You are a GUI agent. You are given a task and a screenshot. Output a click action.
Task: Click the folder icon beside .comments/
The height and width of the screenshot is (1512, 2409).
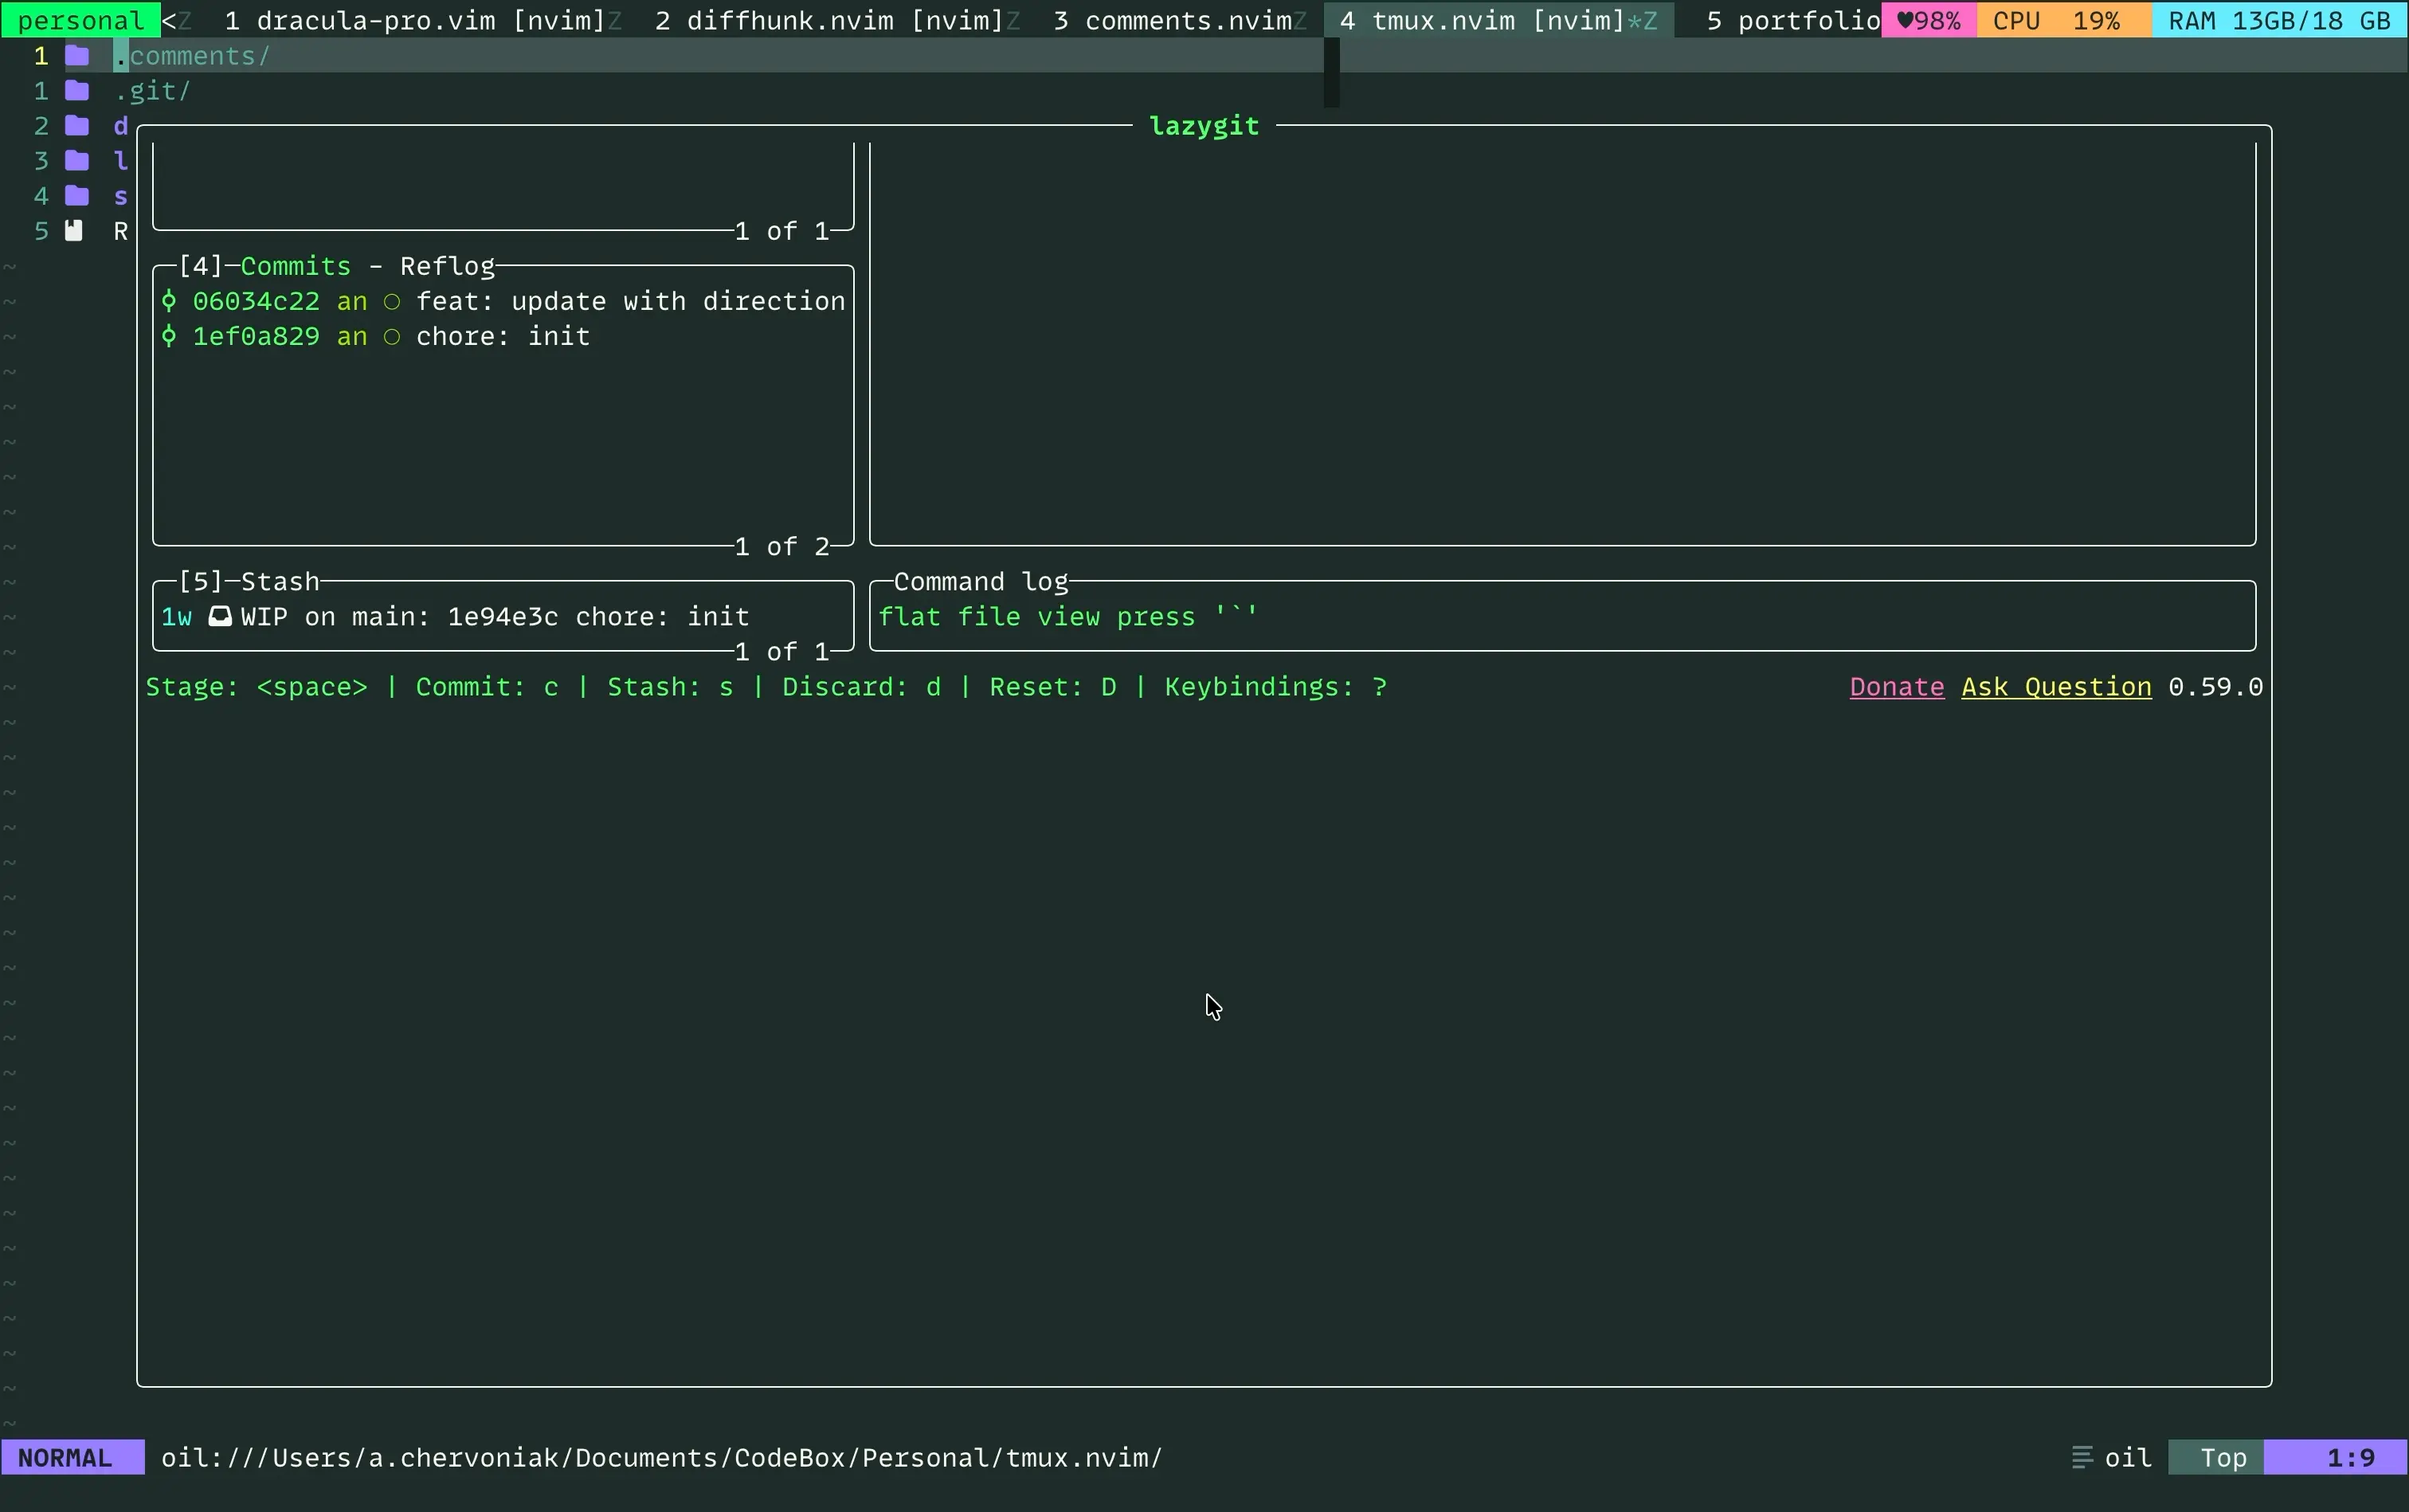(x=77, y=56)
